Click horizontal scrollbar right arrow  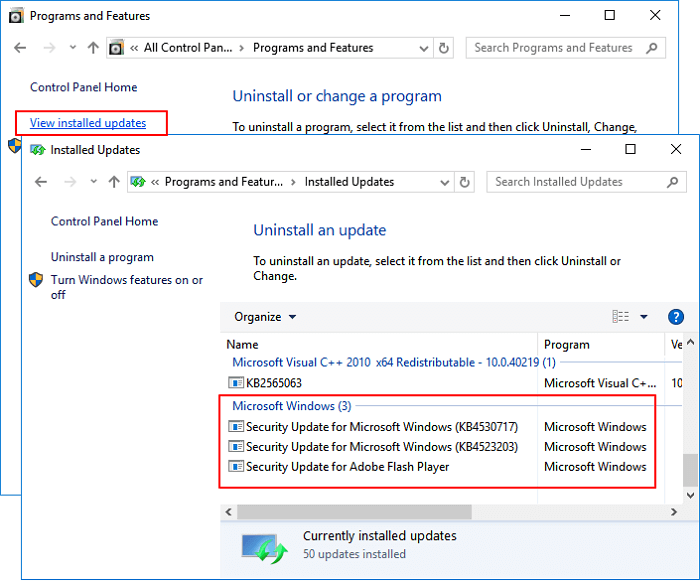674,512
